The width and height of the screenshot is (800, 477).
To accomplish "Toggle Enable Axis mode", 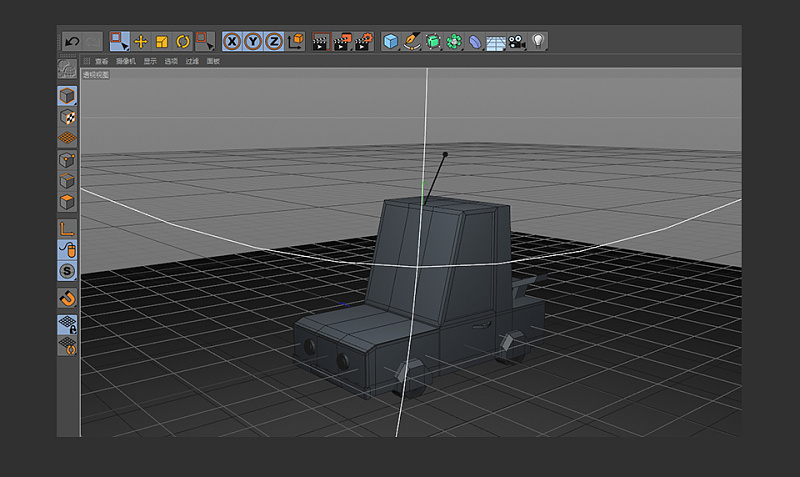I will click(67, 229).
